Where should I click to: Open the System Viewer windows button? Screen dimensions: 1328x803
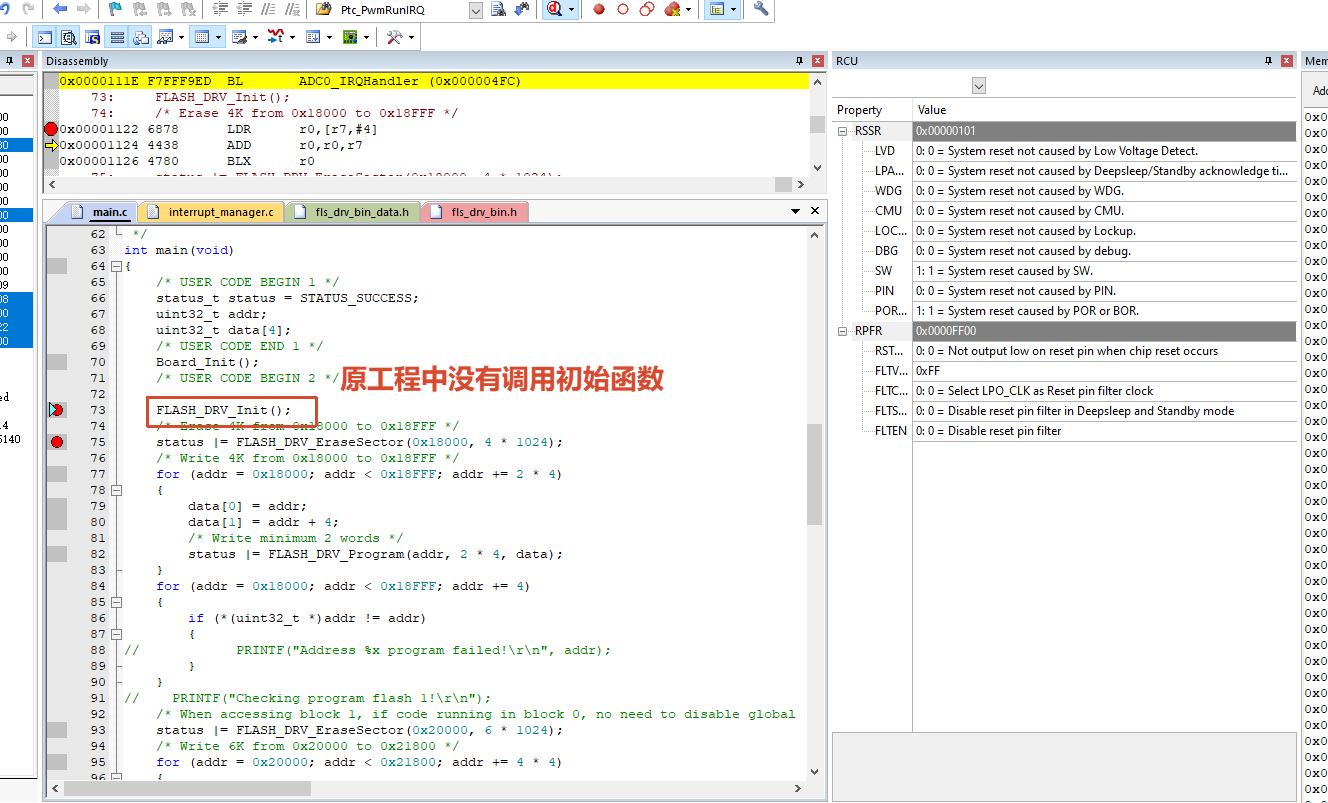[313, 37]
